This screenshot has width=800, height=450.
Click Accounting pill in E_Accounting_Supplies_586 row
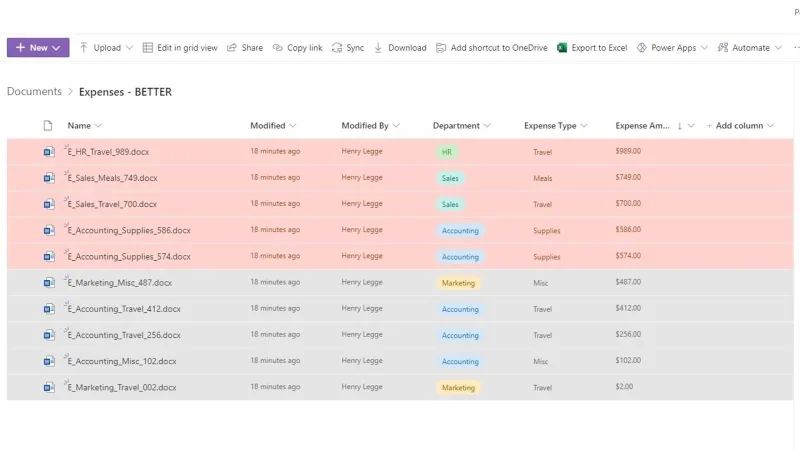(x=460, y=231)
